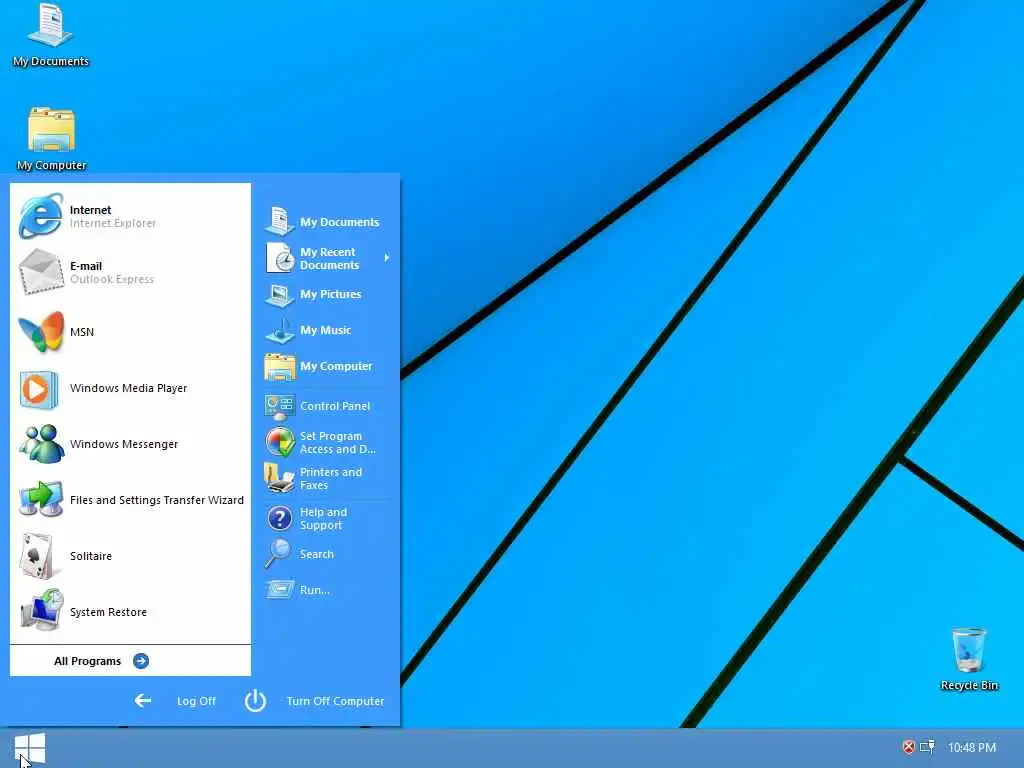Click the MSN label text
Screen dimensions: 1024x768
click(82, 332)
